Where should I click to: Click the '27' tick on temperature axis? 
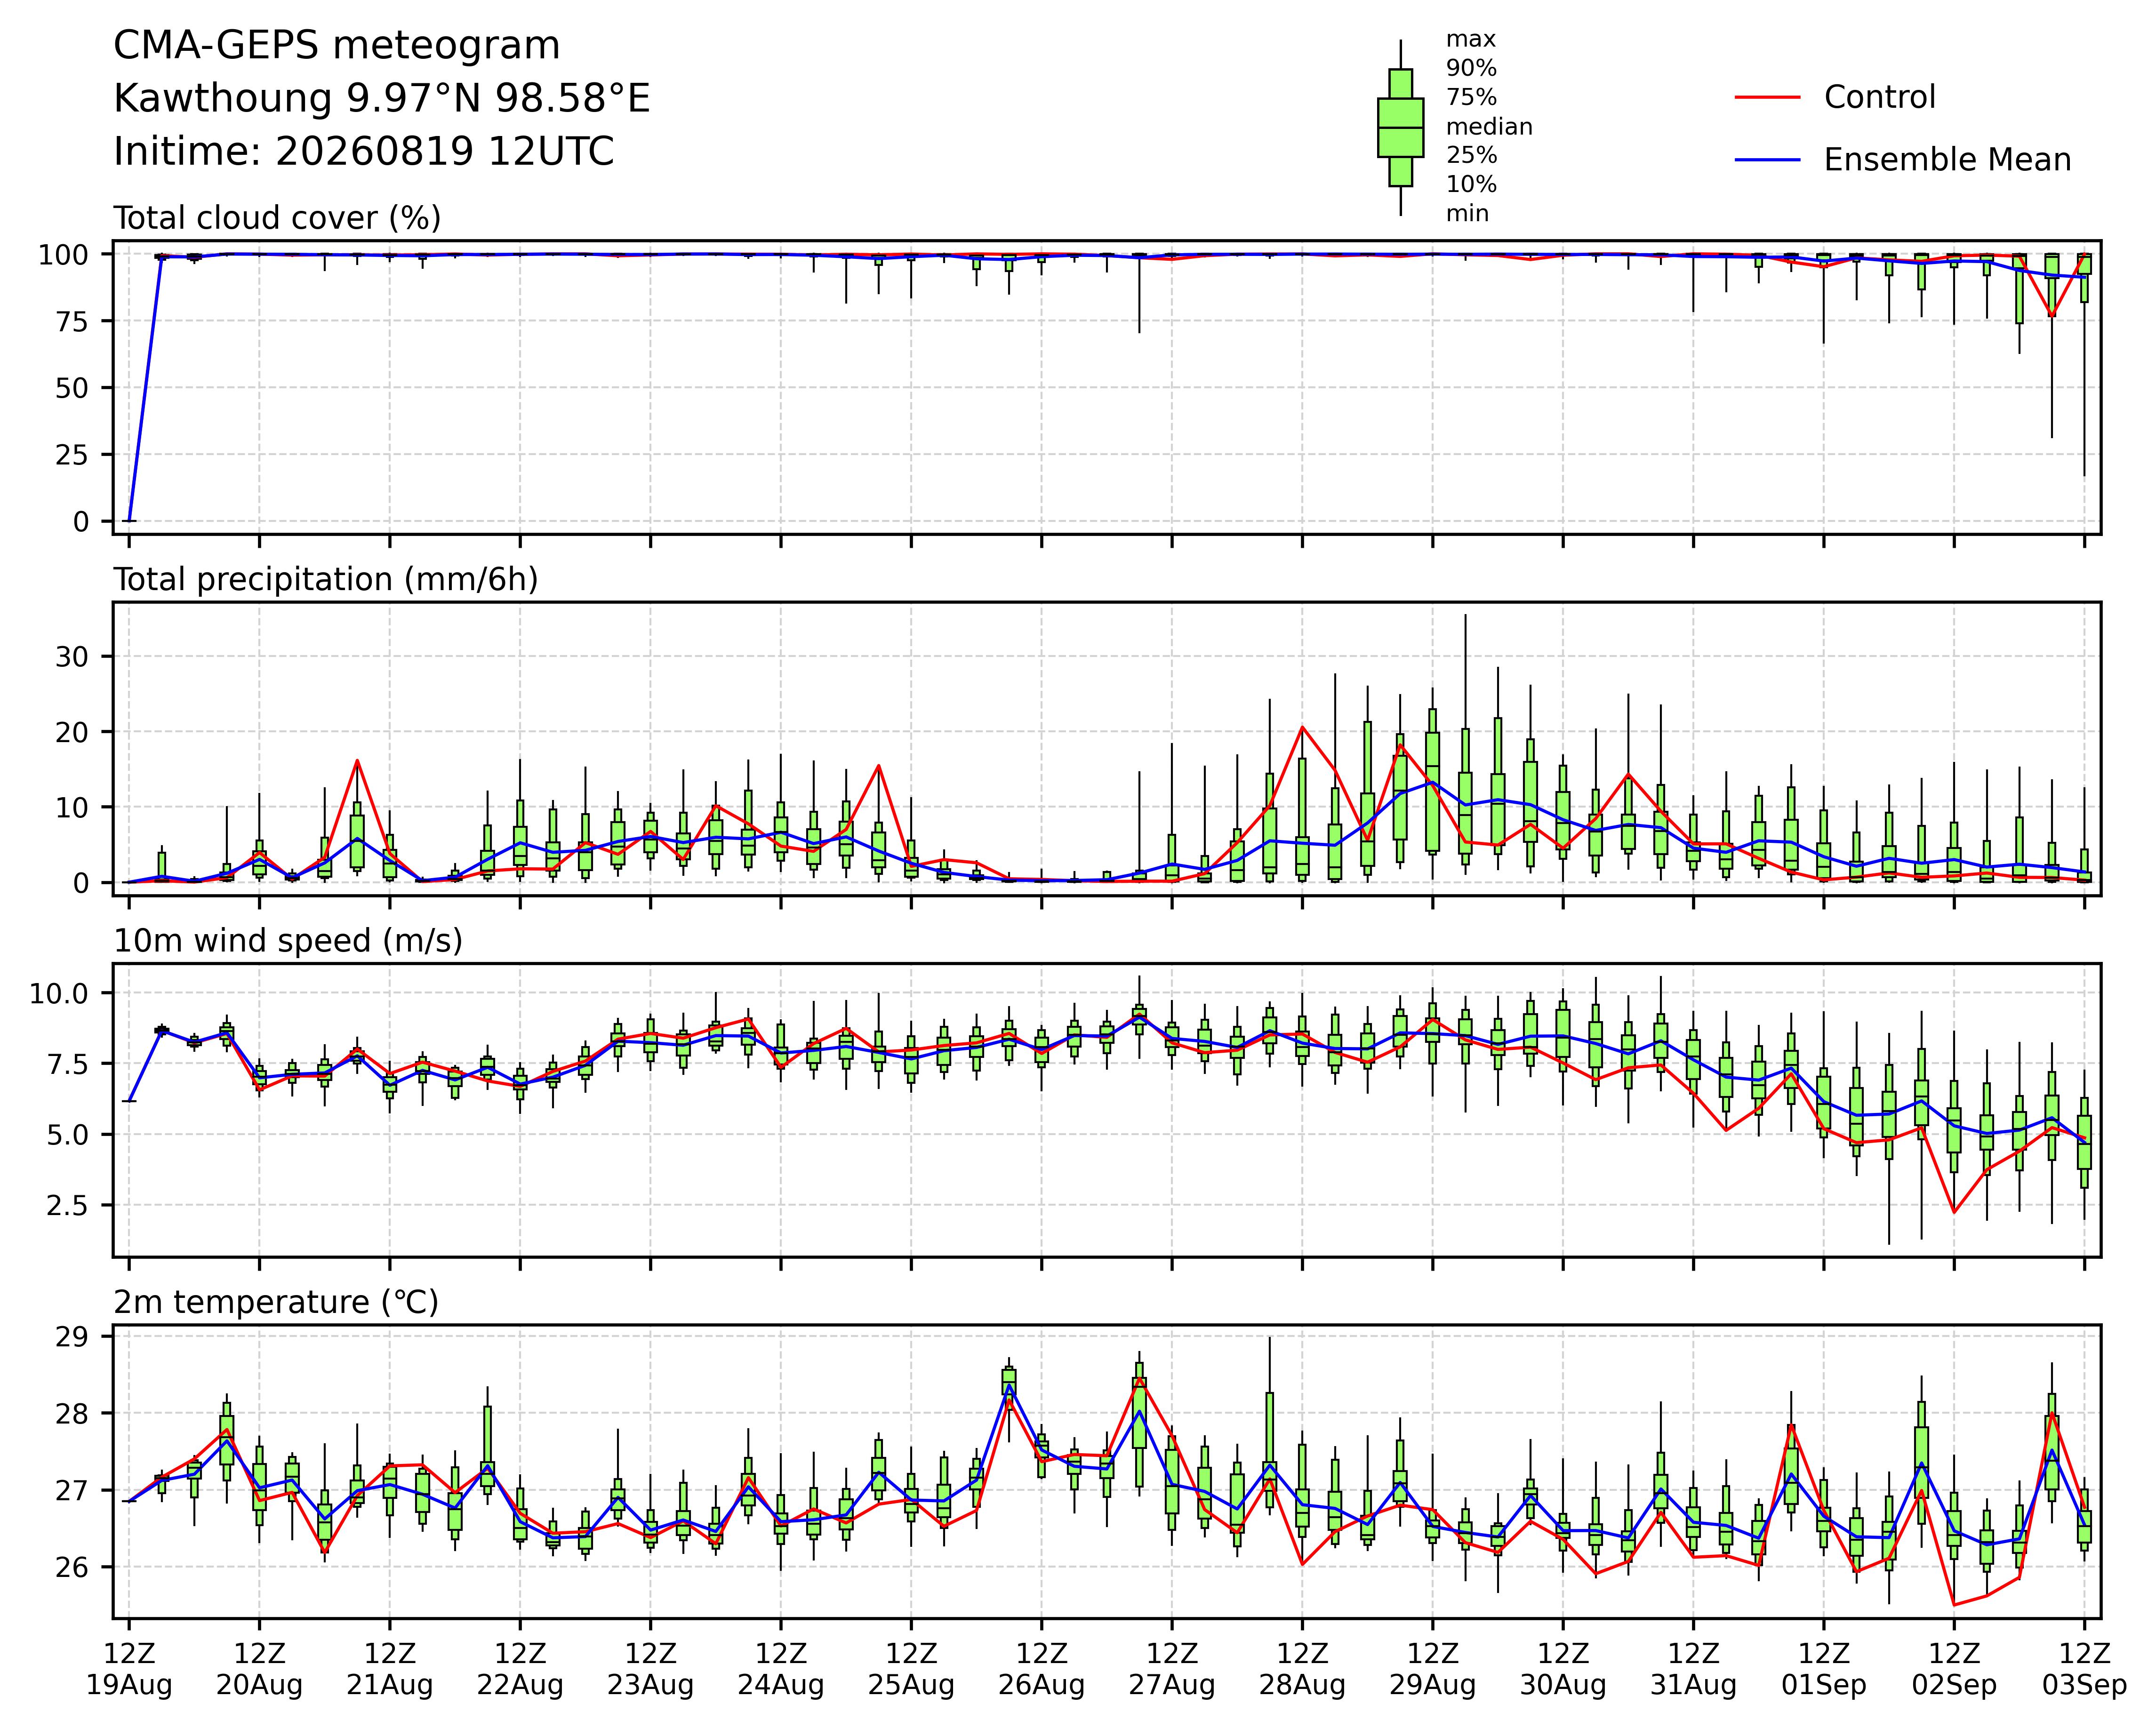pos(72,1491)
